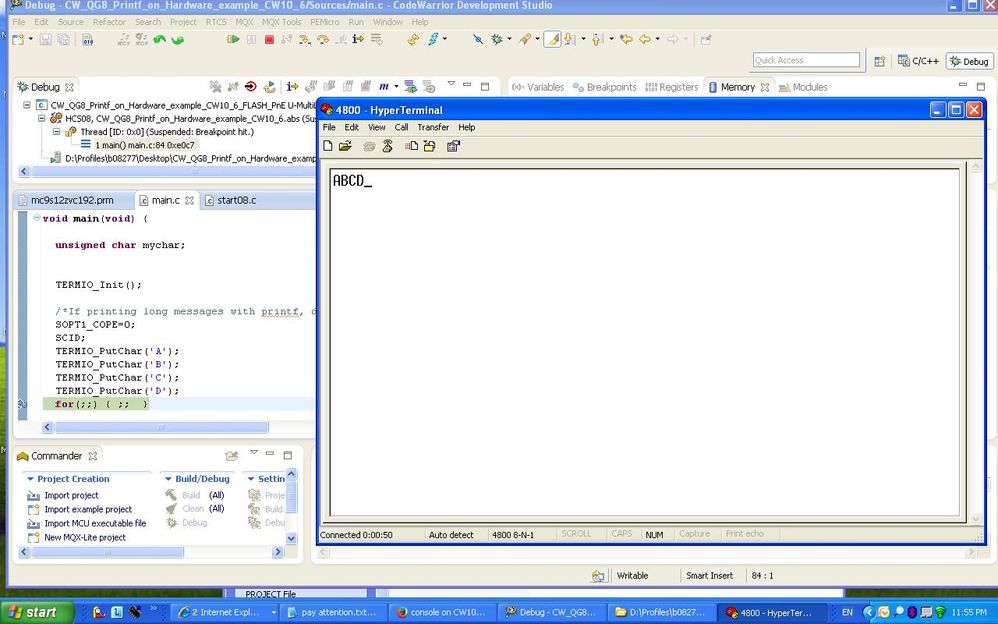Click New Connection icon in HyperTerminal

click(328, 146)
